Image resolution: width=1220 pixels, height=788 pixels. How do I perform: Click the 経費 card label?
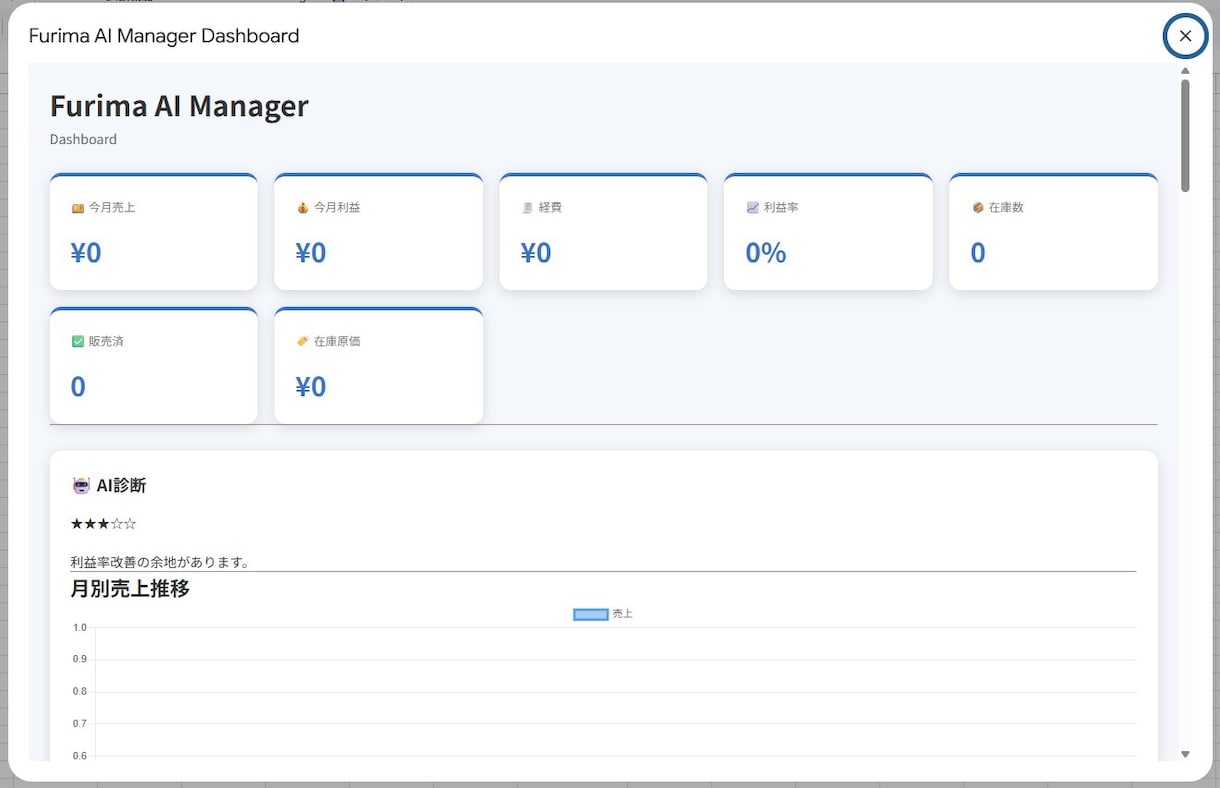coord(550,208)
